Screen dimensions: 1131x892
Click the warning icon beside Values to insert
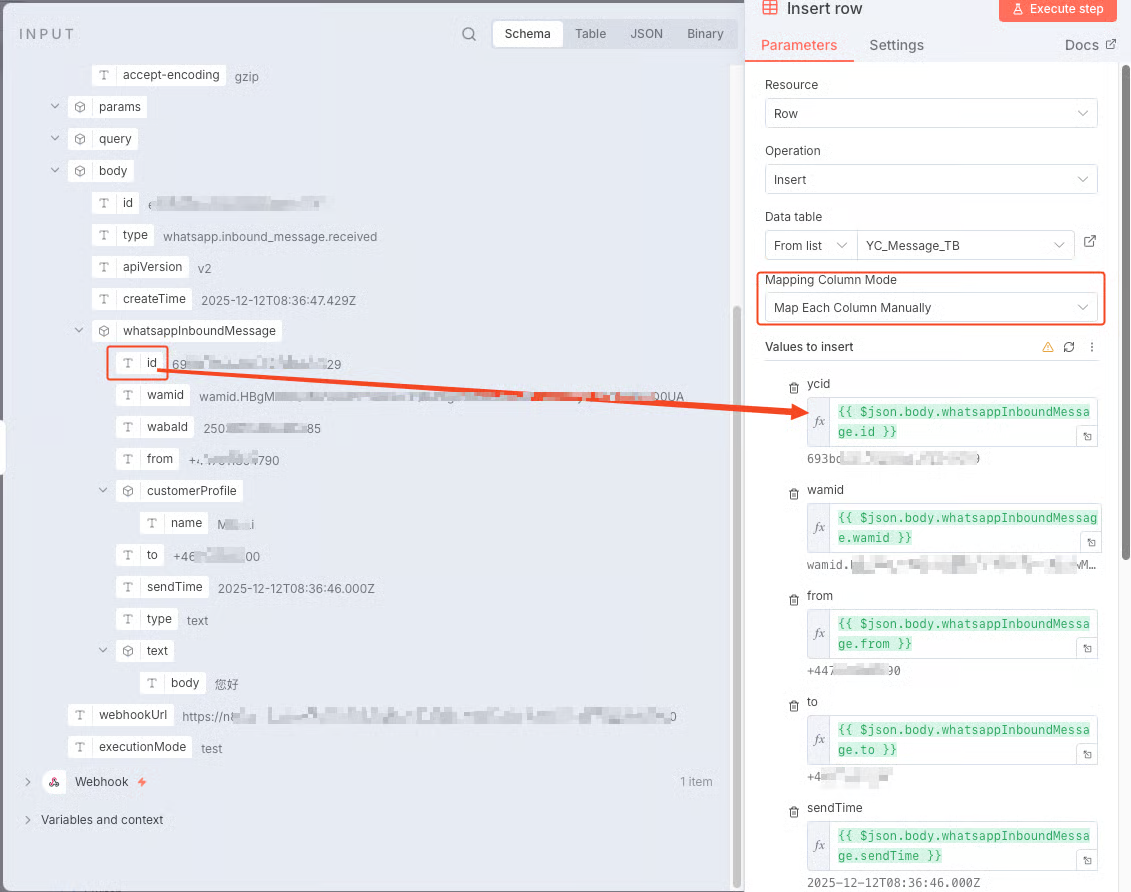pos(1047,347)
